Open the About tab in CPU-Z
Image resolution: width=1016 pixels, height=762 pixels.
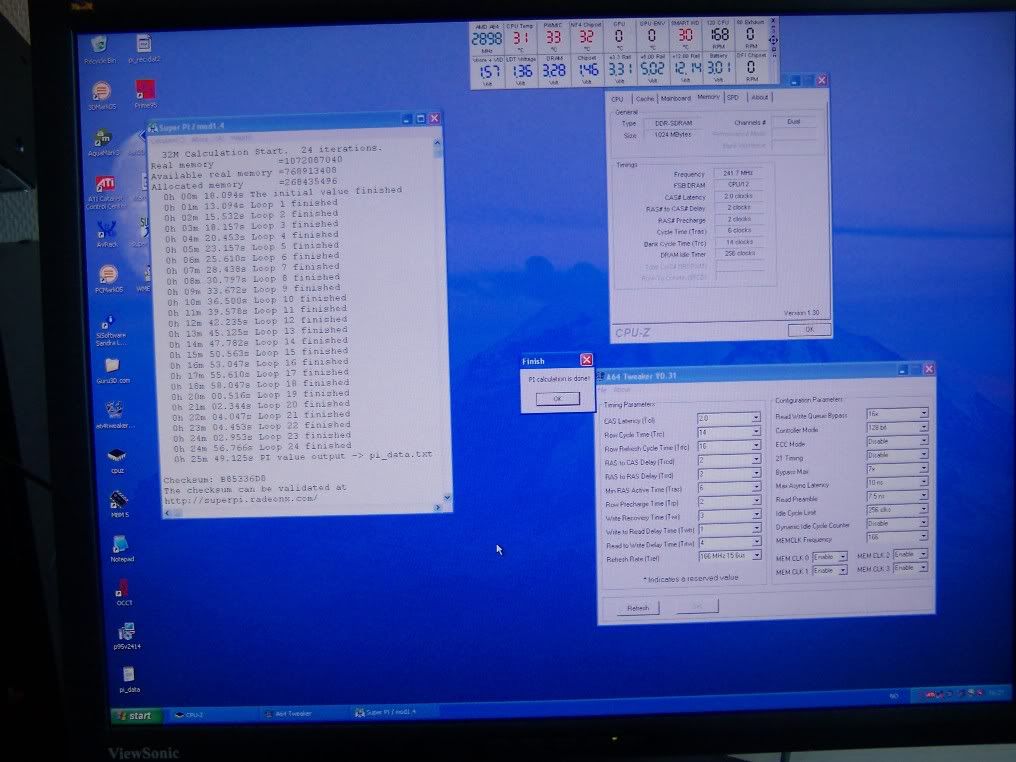(x=759, y=97)
